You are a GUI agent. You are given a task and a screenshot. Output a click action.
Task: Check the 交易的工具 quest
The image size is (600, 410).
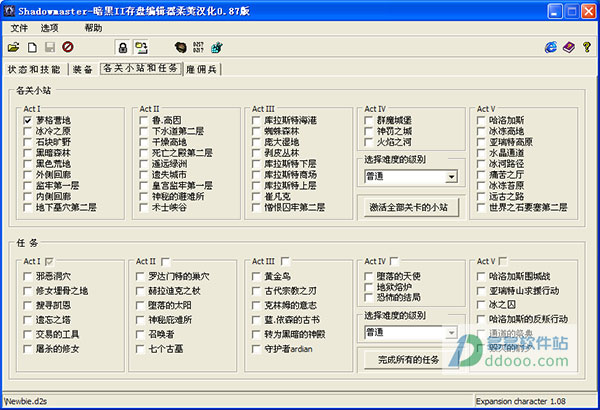pos(28,334)
